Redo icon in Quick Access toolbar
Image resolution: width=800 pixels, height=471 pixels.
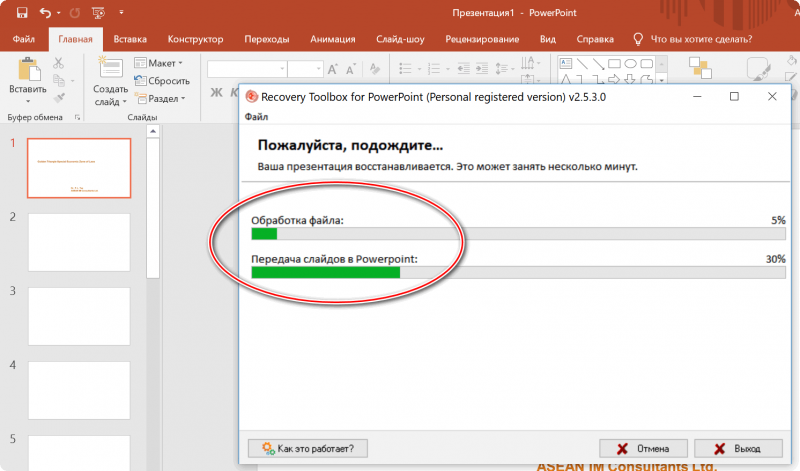(x=74, y=13)
